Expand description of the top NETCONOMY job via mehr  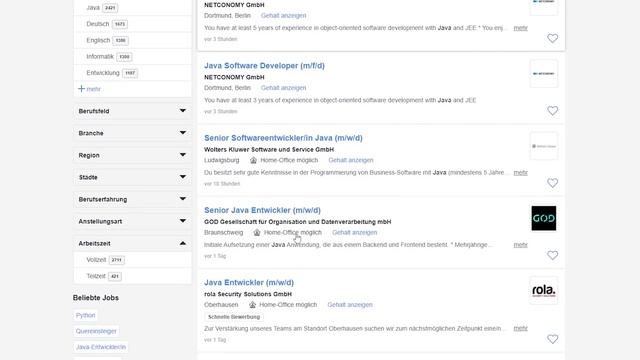click(x=520, y=28)
